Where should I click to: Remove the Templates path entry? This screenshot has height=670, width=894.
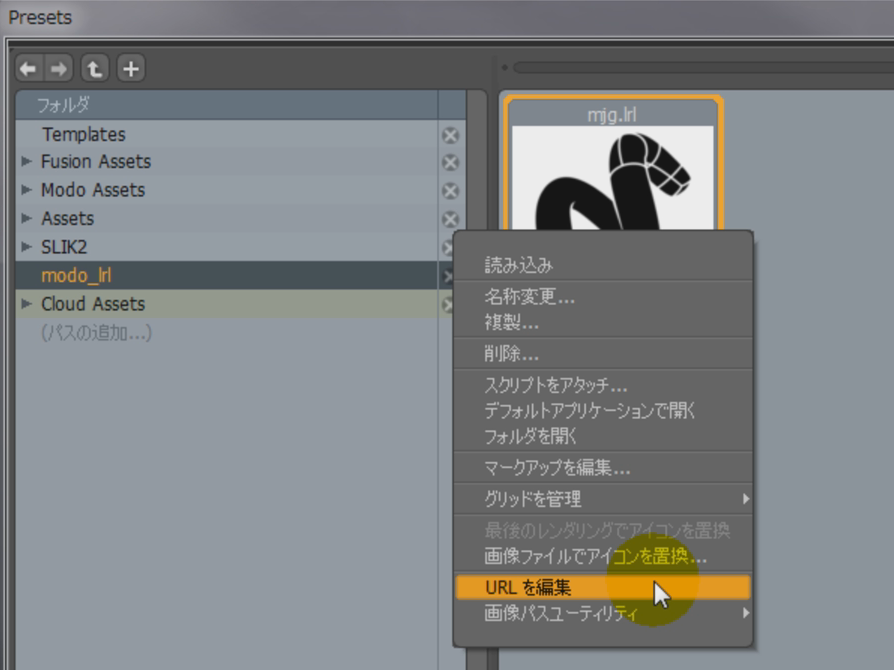(450, 135)
